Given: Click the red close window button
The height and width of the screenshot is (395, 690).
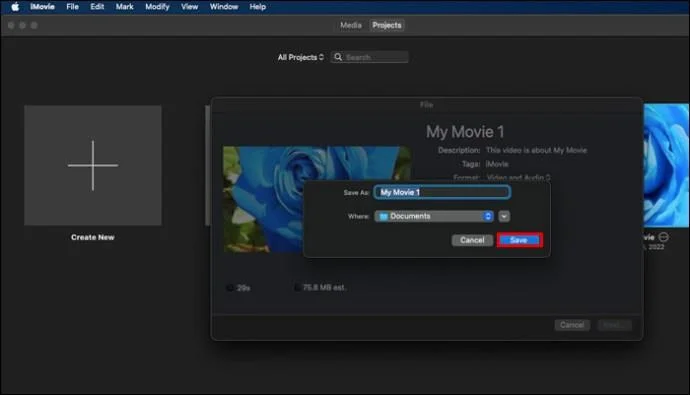Looking at the screenshot, I should coord(11,26).
